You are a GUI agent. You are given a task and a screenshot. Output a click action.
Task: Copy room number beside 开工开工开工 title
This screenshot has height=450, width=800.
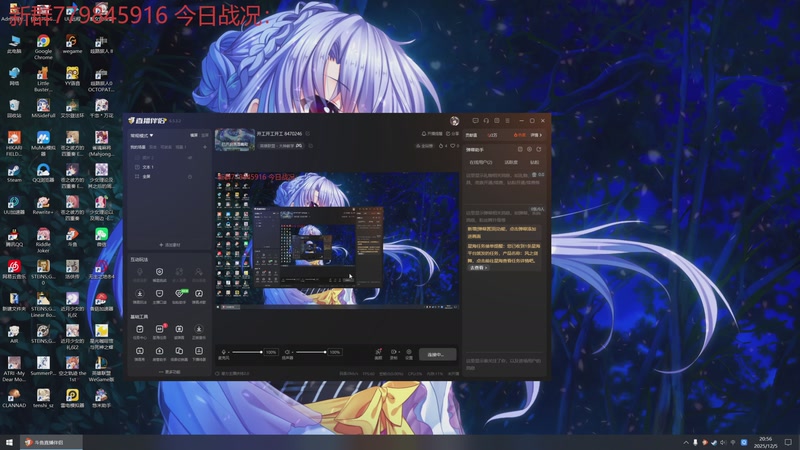click(308, 134)
